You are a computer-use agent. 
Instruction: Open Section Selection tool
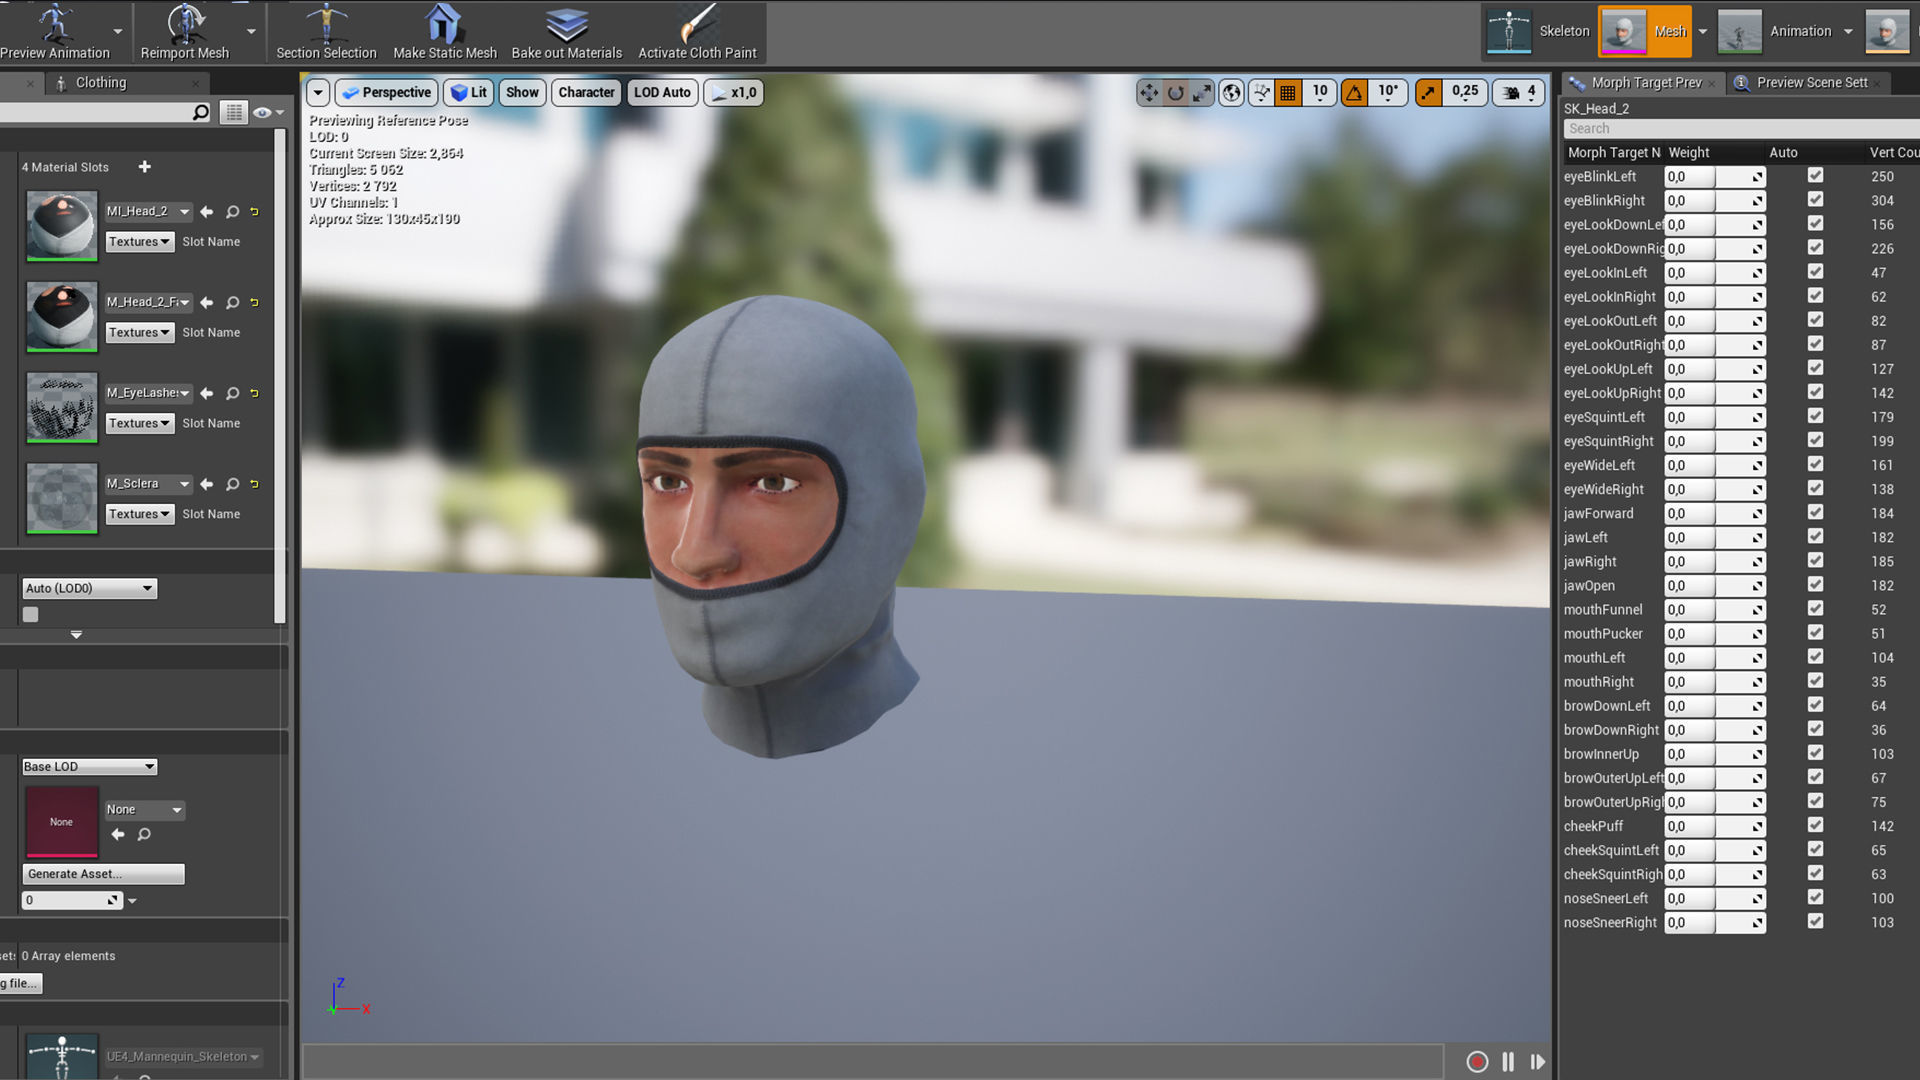point(326,31)
